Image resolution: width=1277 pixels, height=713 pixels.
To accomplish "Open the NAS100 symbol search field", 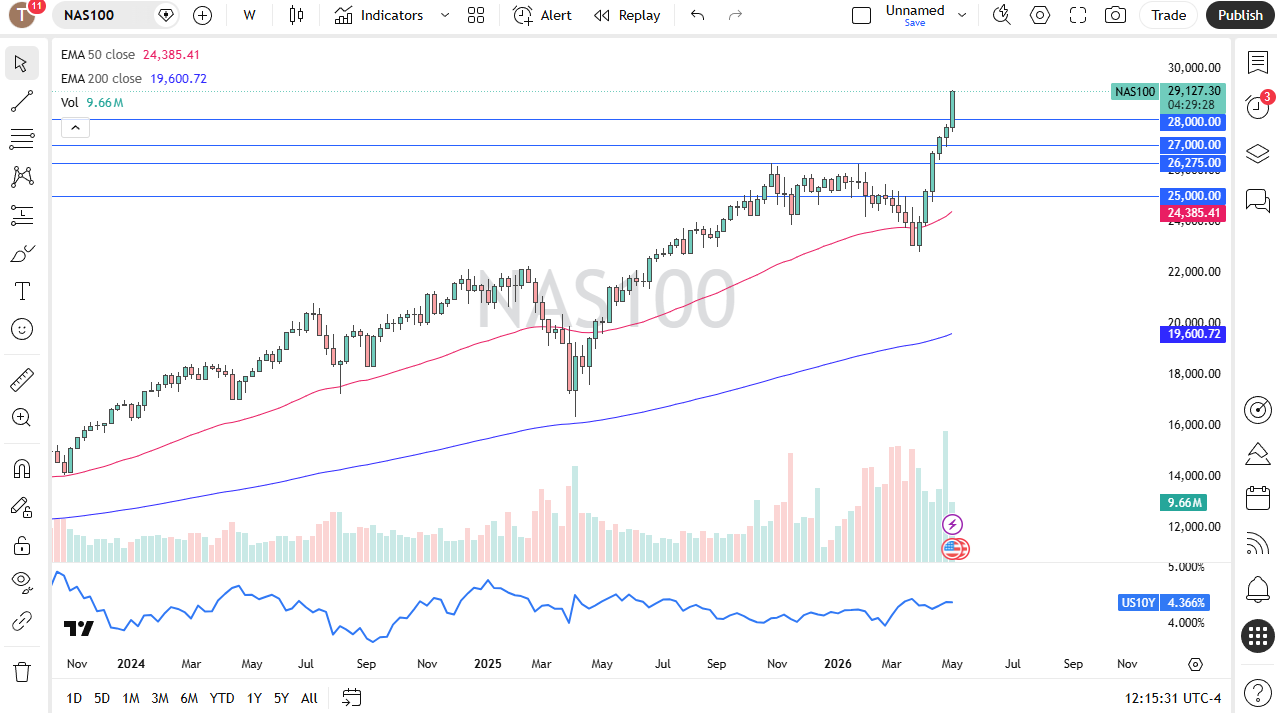I will tap(117, 15).
